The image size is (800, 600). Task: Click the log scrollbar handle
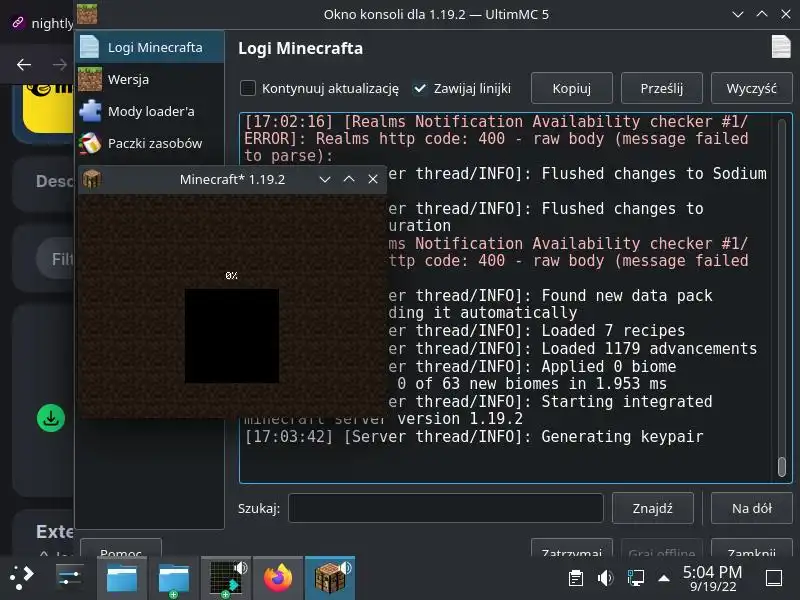point(781,466)
